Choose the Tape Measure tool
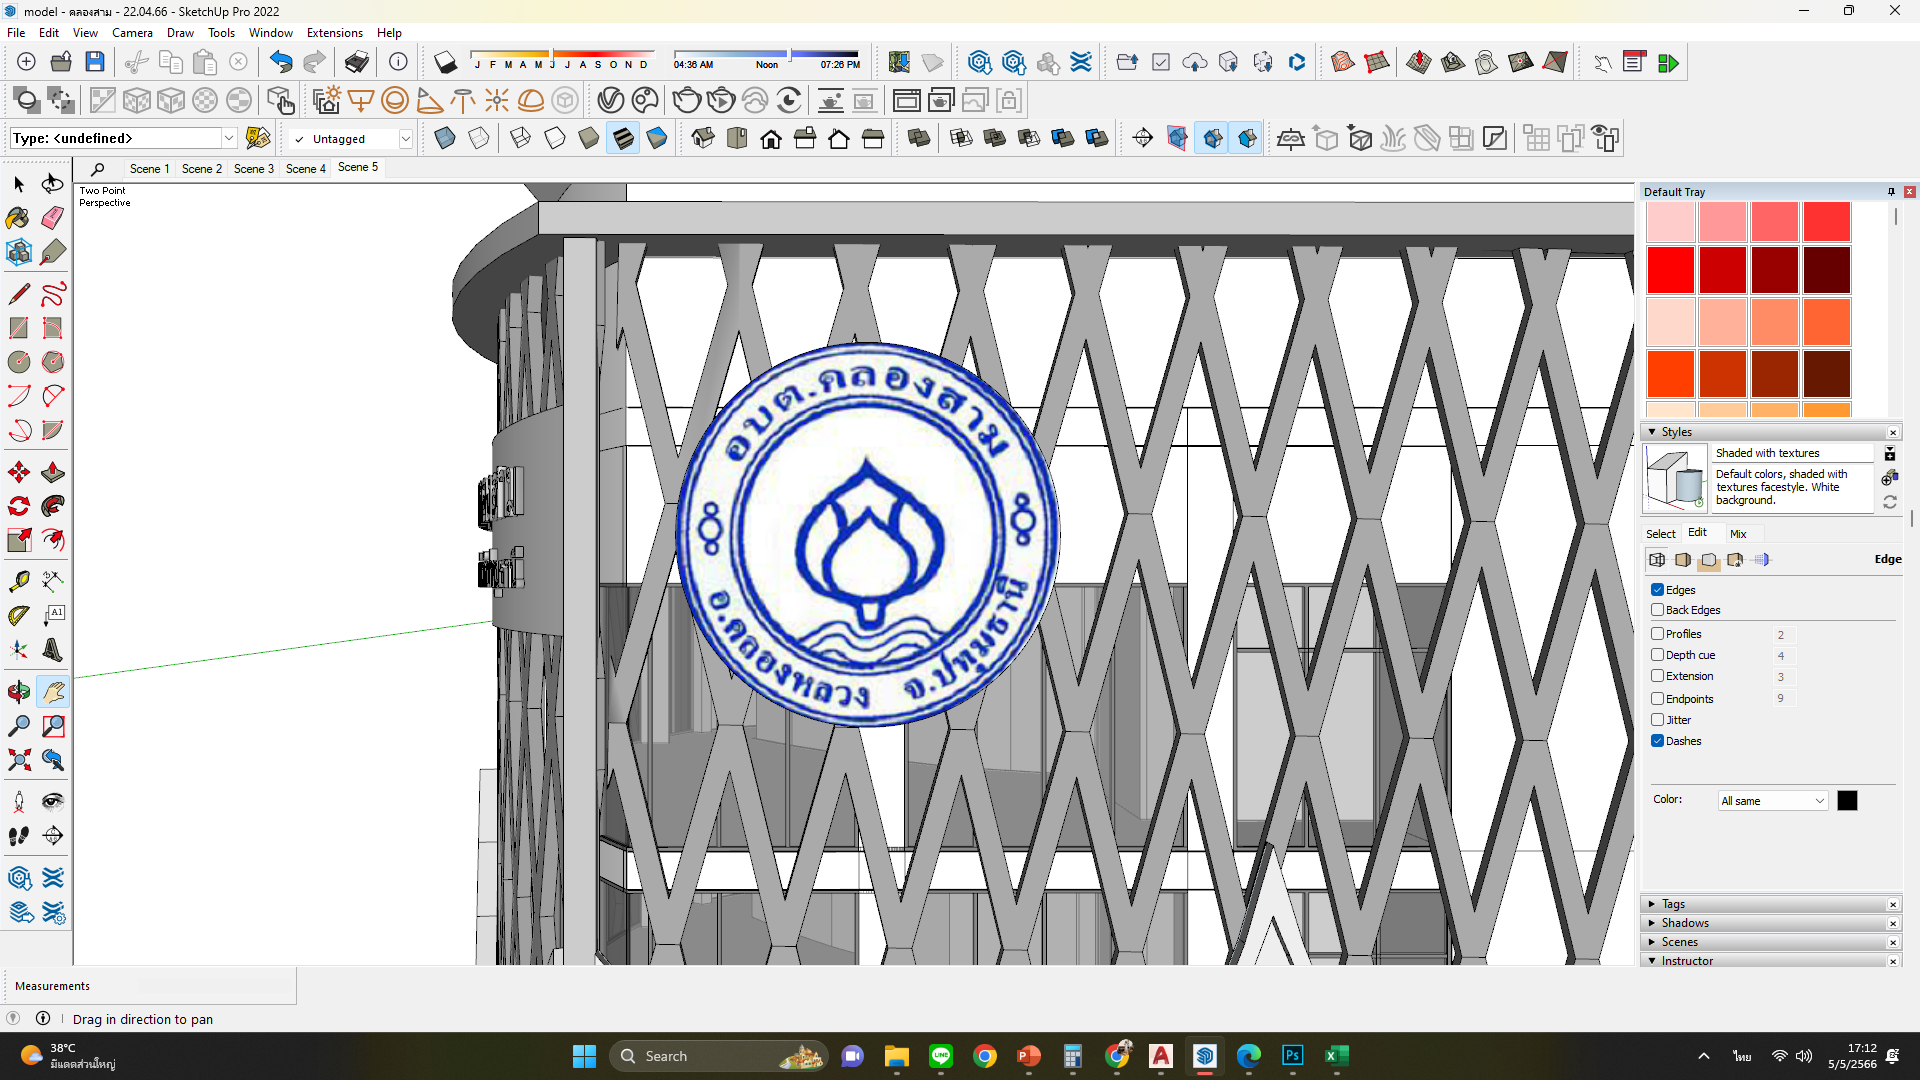 pyautogui.click(x=18, y=581)
